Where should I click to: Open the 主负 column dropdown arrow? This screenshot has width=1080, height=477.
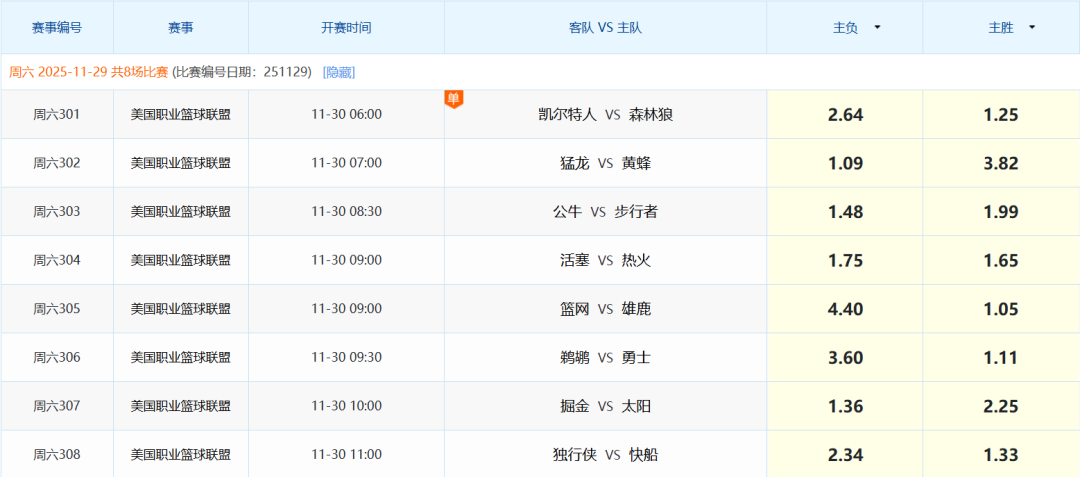(877, 28)
